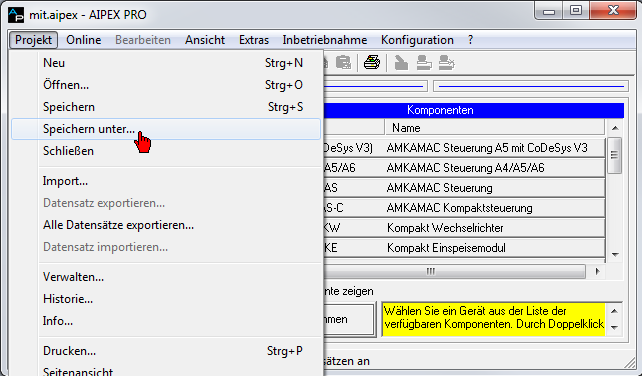This screenshot has height=376, width=642.
Task: Click the down arrow of the yellow hint text box
Action: [x=614, y=327]
